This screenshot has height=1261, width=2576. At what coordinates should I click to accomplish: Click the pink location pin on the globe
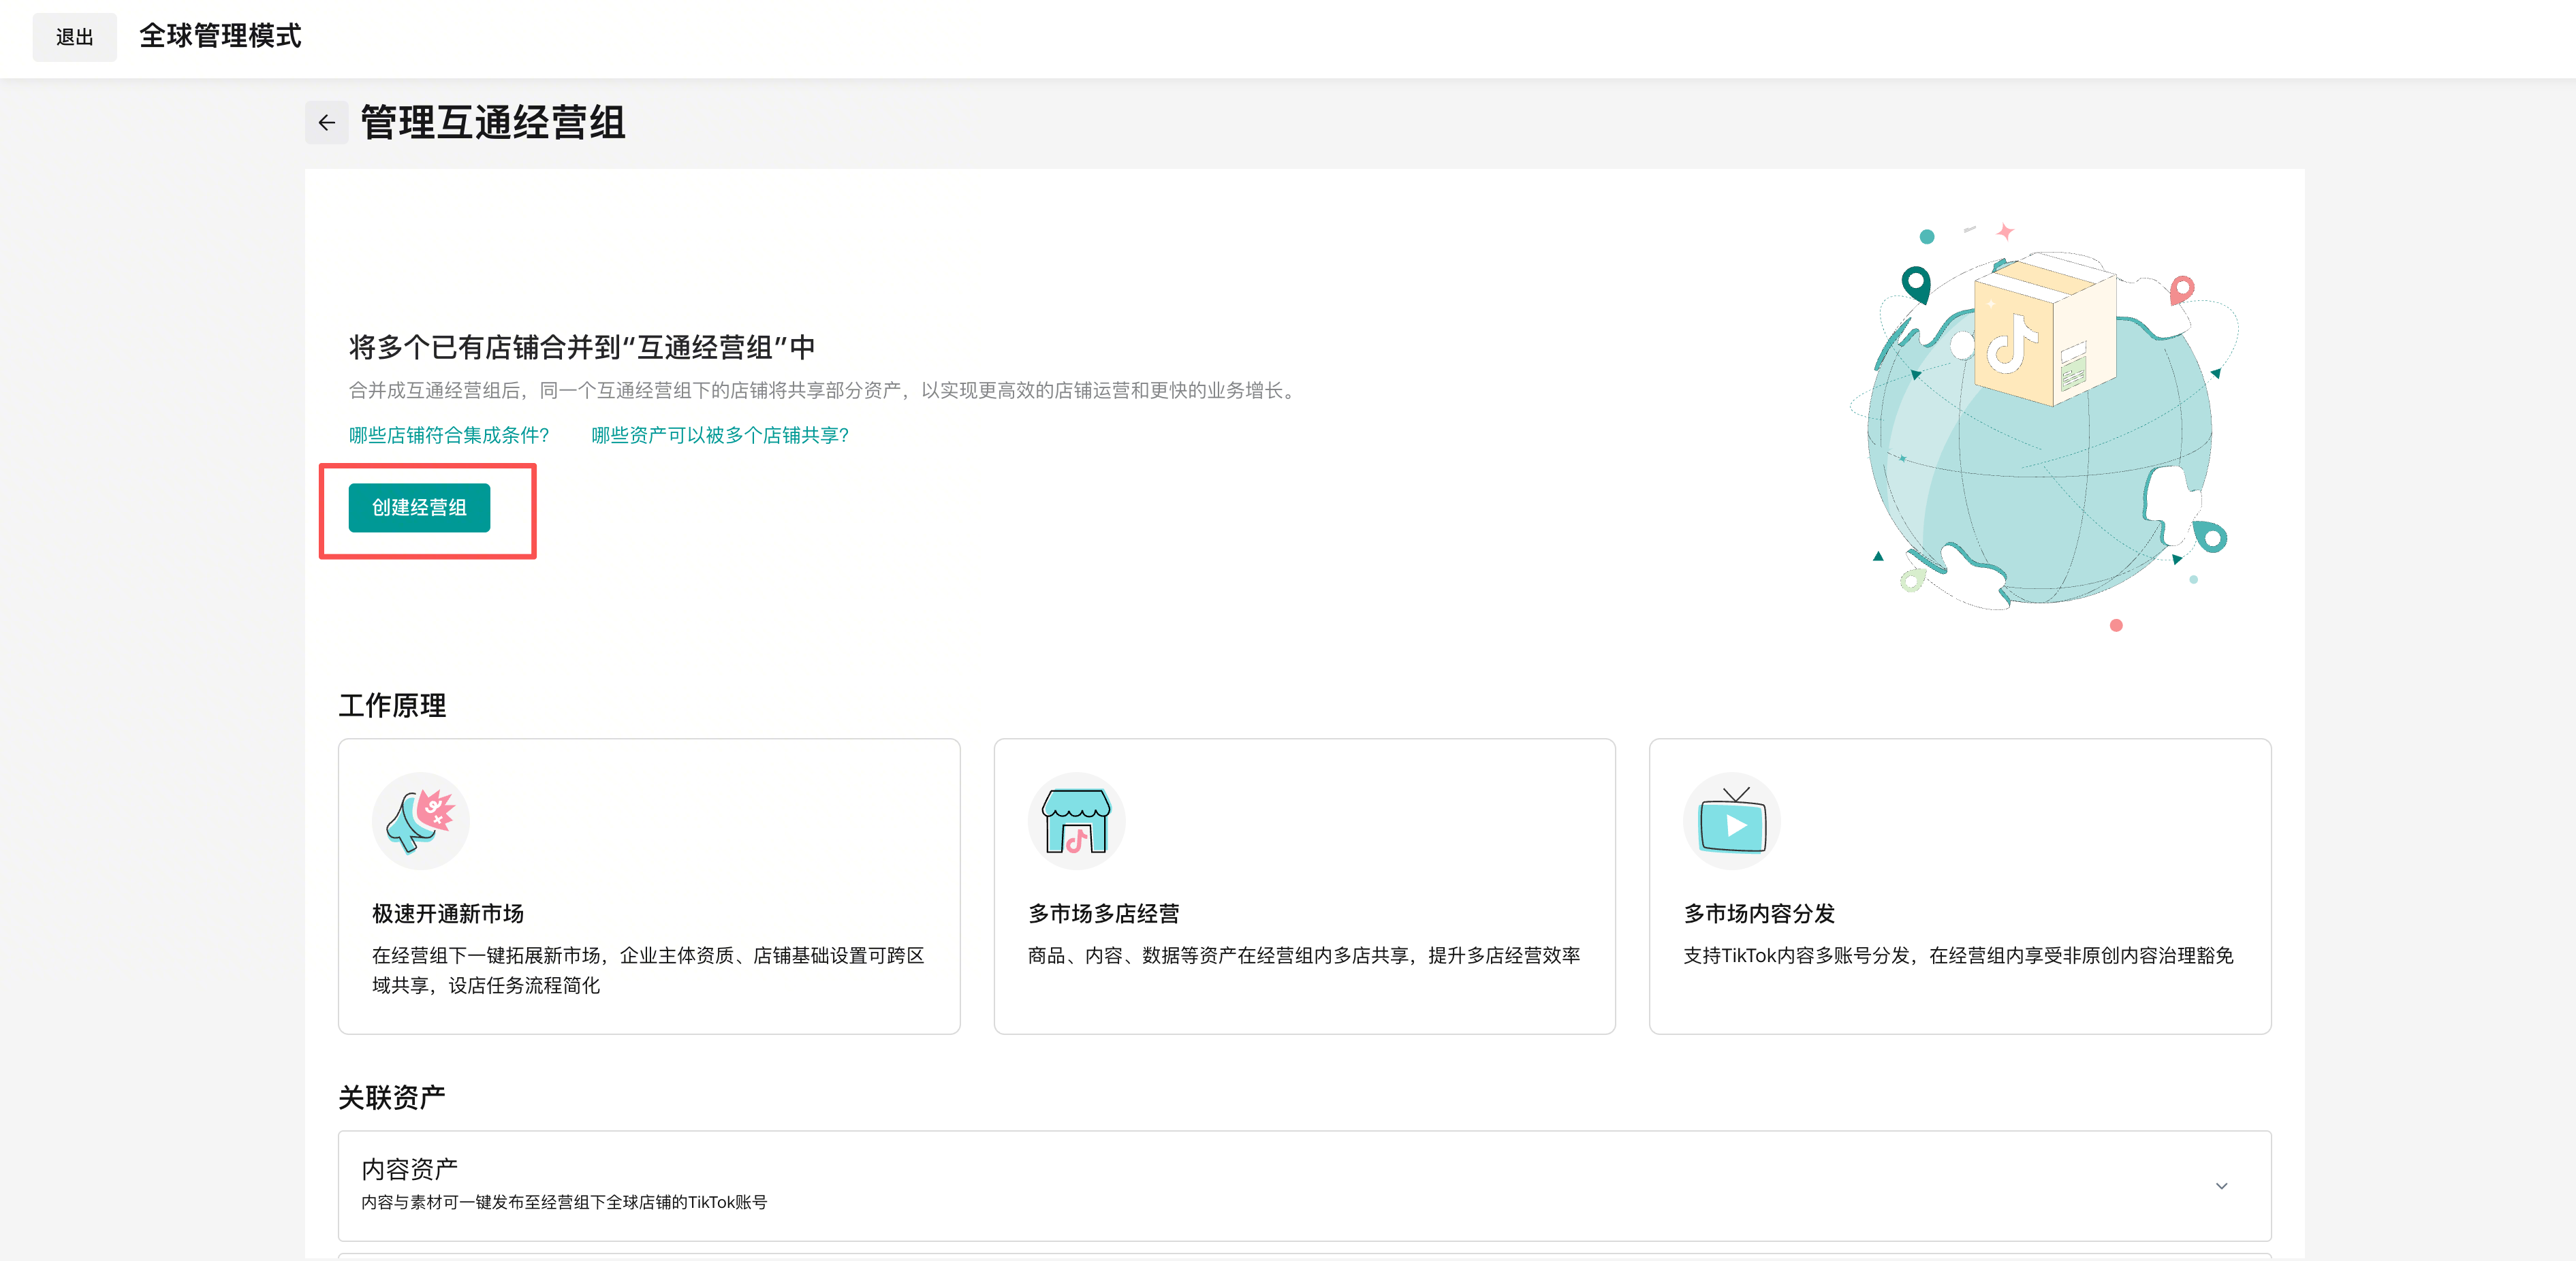click(2182, 289)
